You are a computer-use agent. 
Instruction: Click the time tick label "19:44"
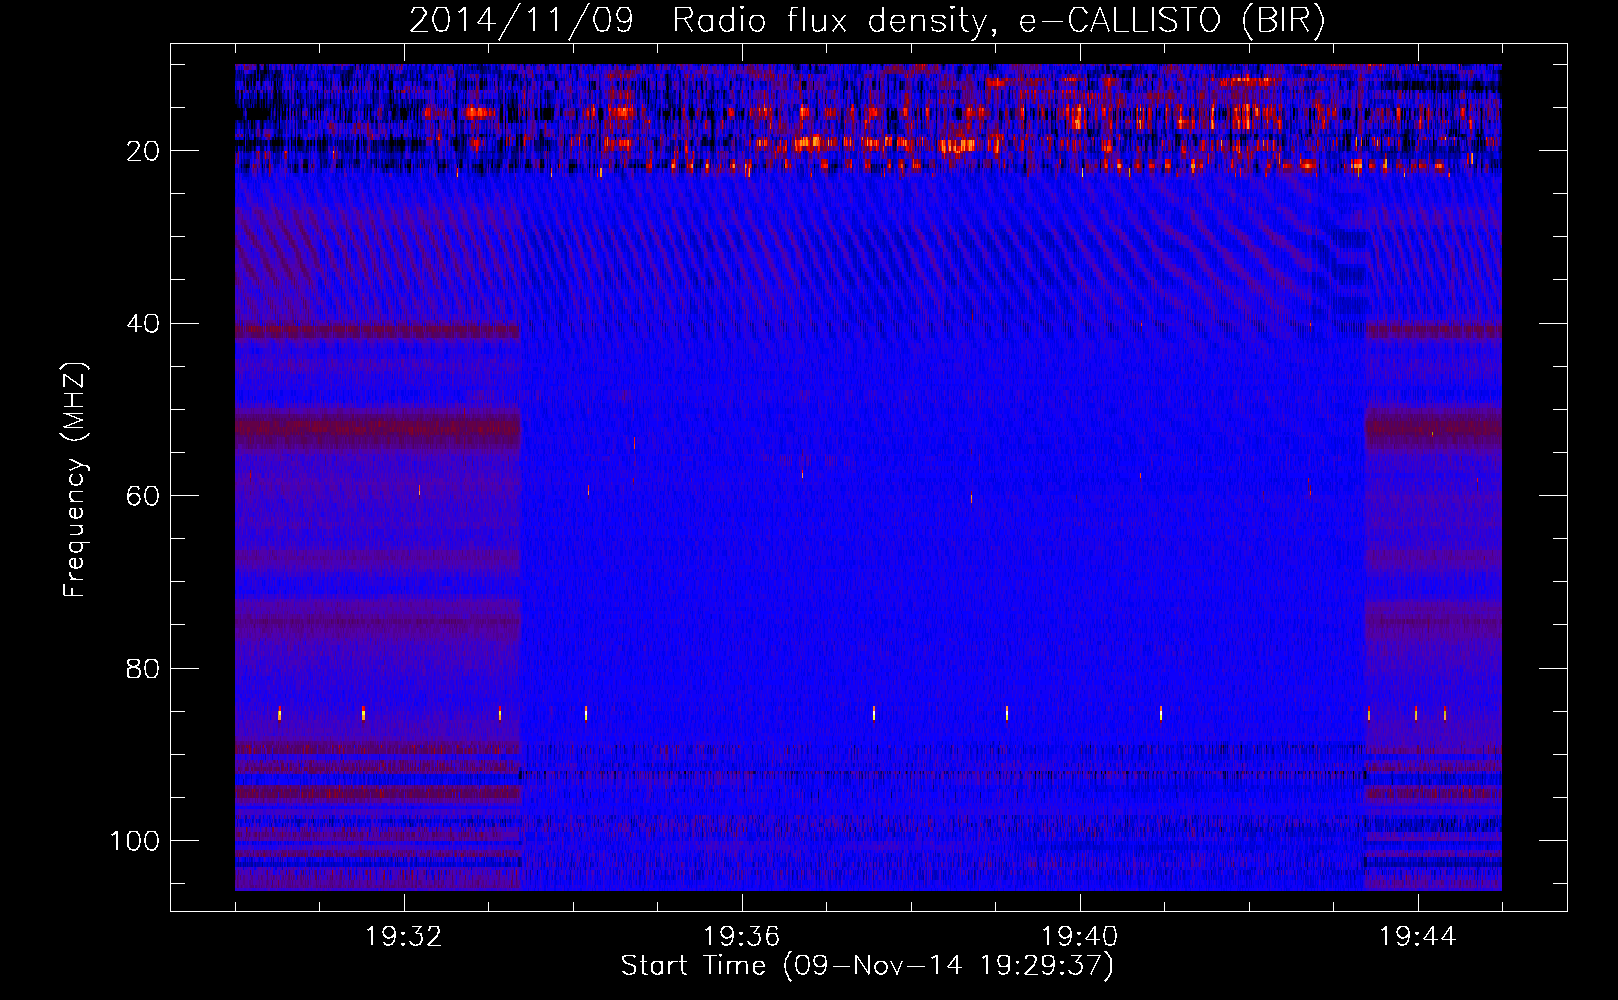1417,937
